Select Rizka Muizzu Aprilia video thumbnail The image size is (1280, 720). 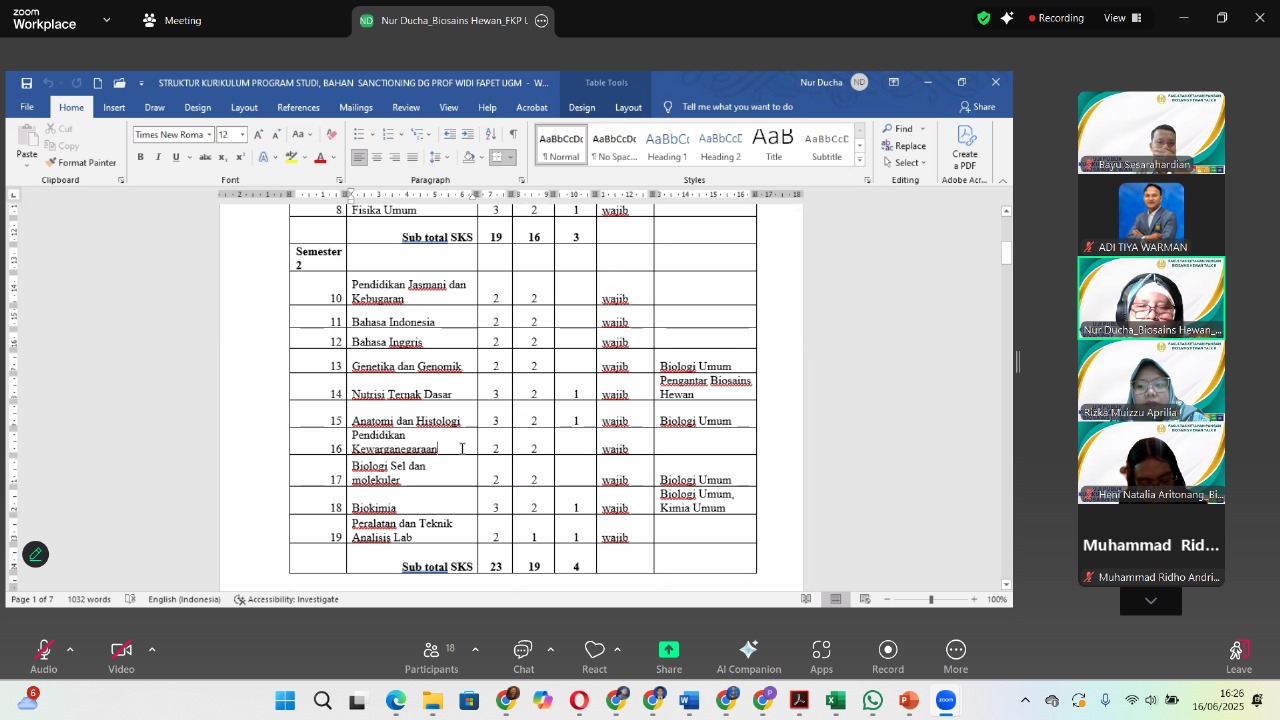tap(1151, 381)
